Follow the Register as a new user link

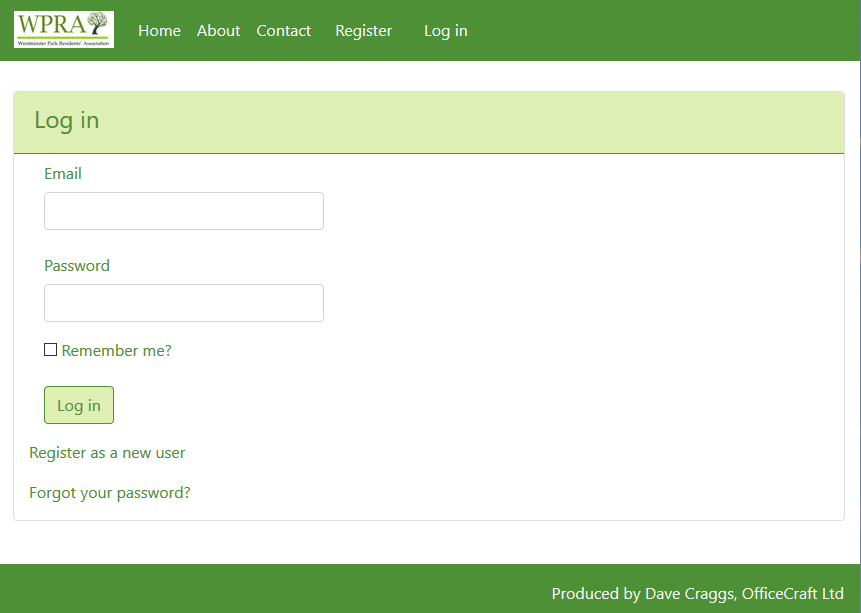tap(107, 453)
